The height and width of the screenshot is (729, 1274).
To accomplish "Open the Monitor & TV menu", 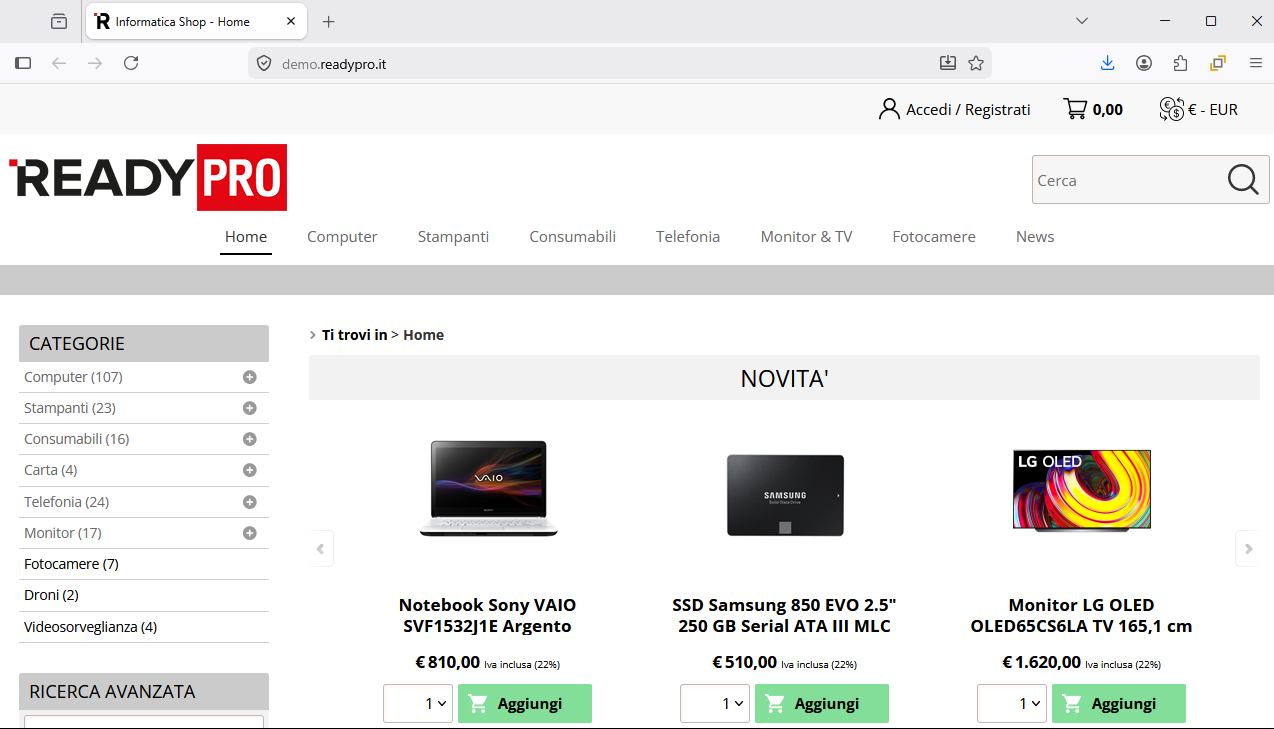I will [806, 237].
